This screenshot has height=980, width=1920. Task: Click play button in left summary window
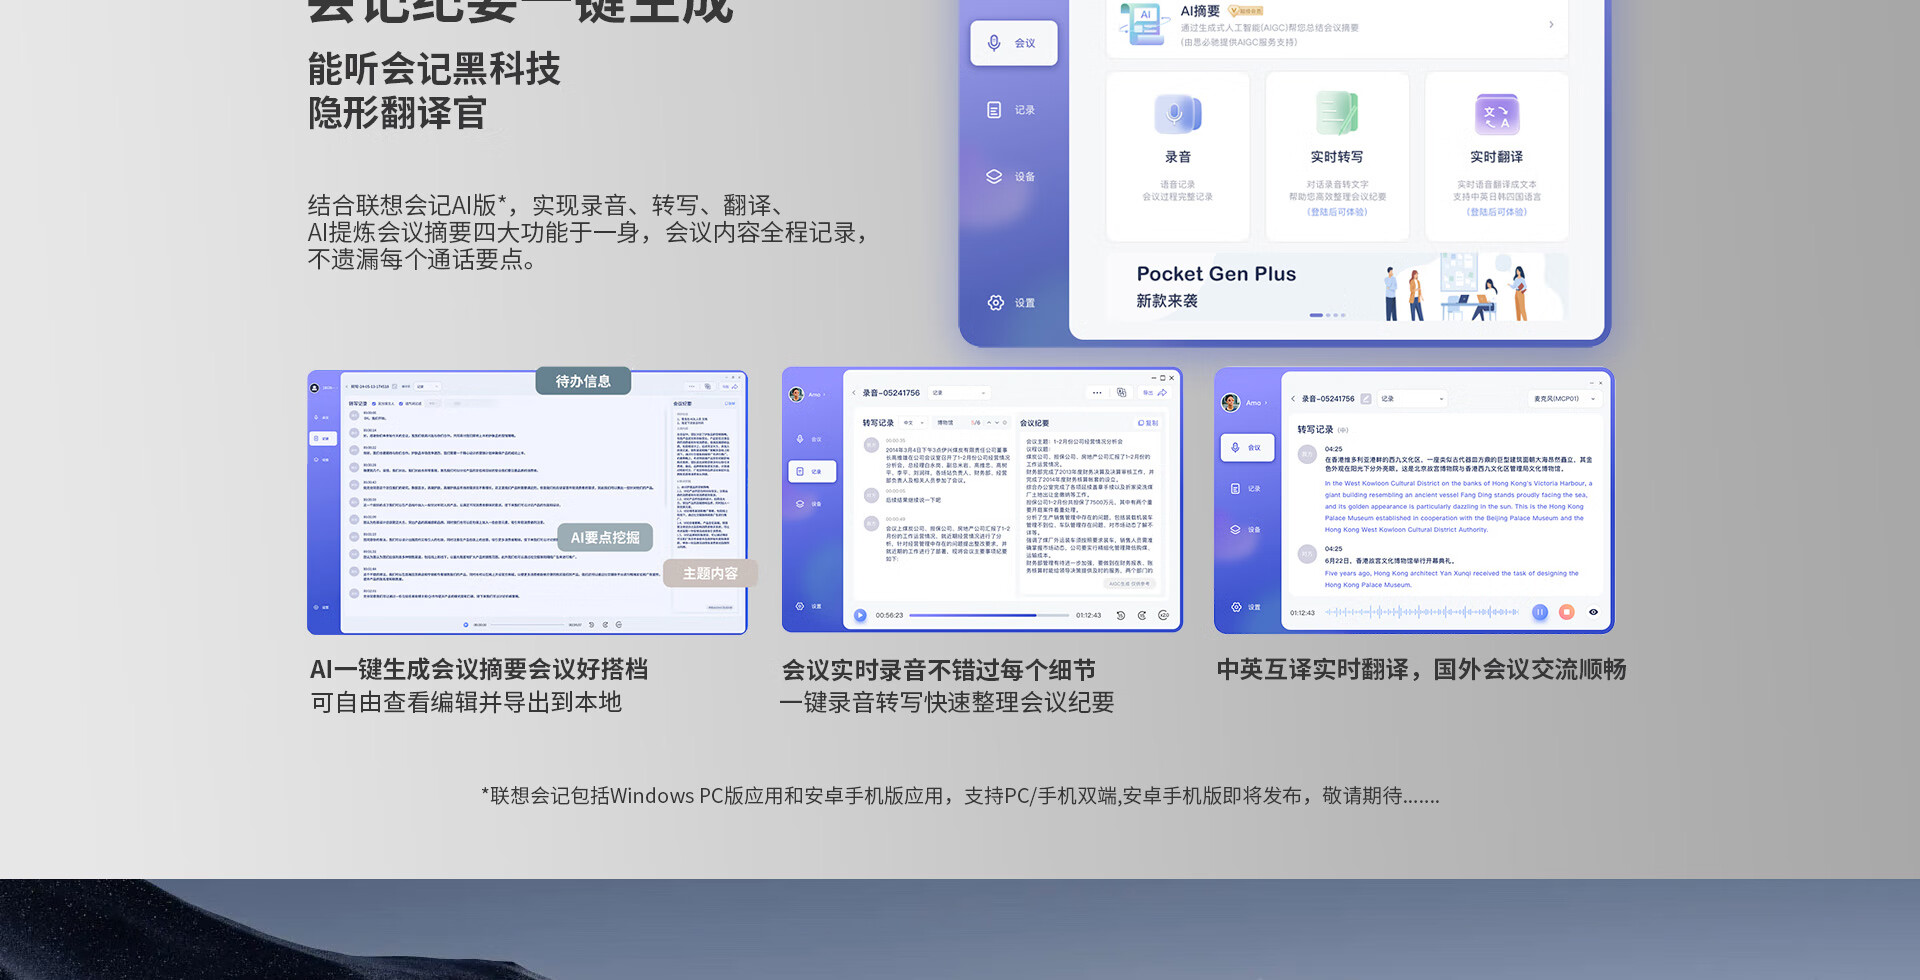[x=466, y=624]
